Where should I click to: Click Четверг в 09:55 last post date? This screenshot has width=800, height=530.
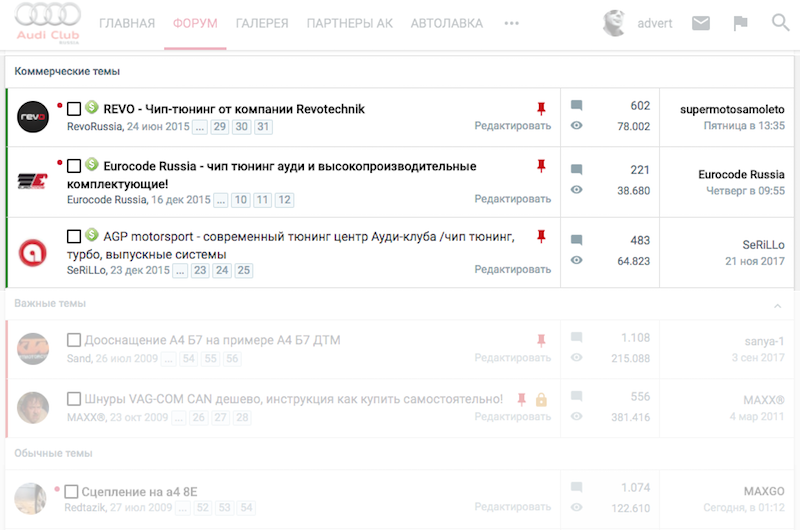pos(745,191)
